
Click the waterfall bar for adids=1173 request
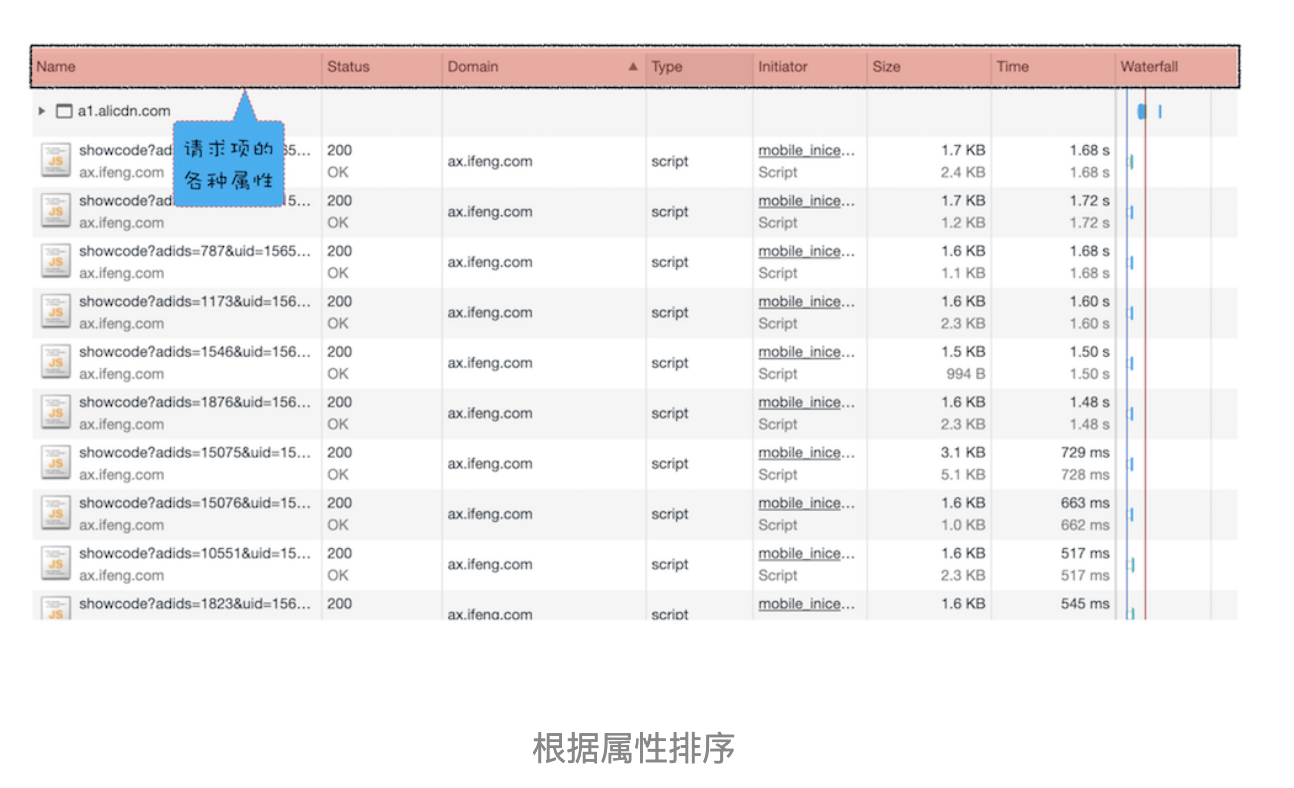tap(1131, 312)
